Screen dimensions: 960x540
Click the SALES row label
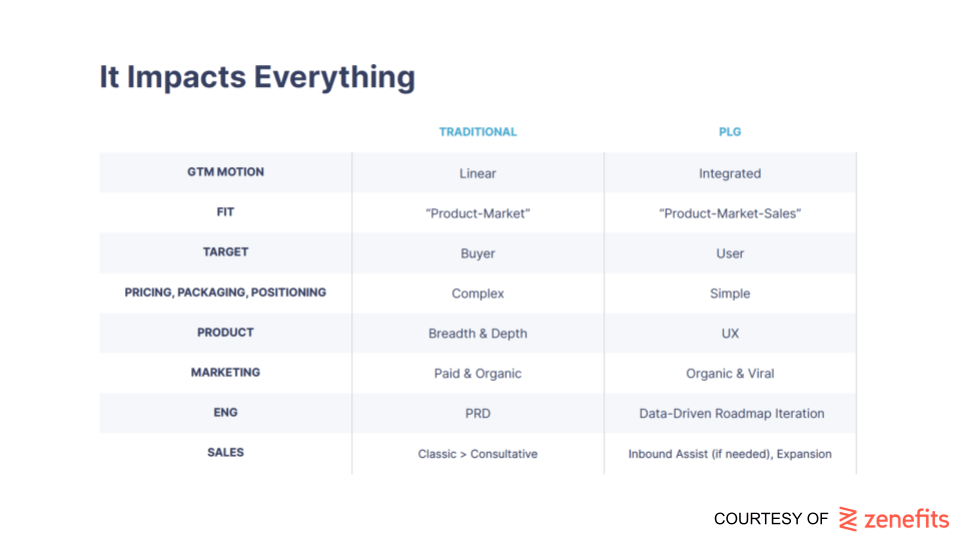coord(225,452)
